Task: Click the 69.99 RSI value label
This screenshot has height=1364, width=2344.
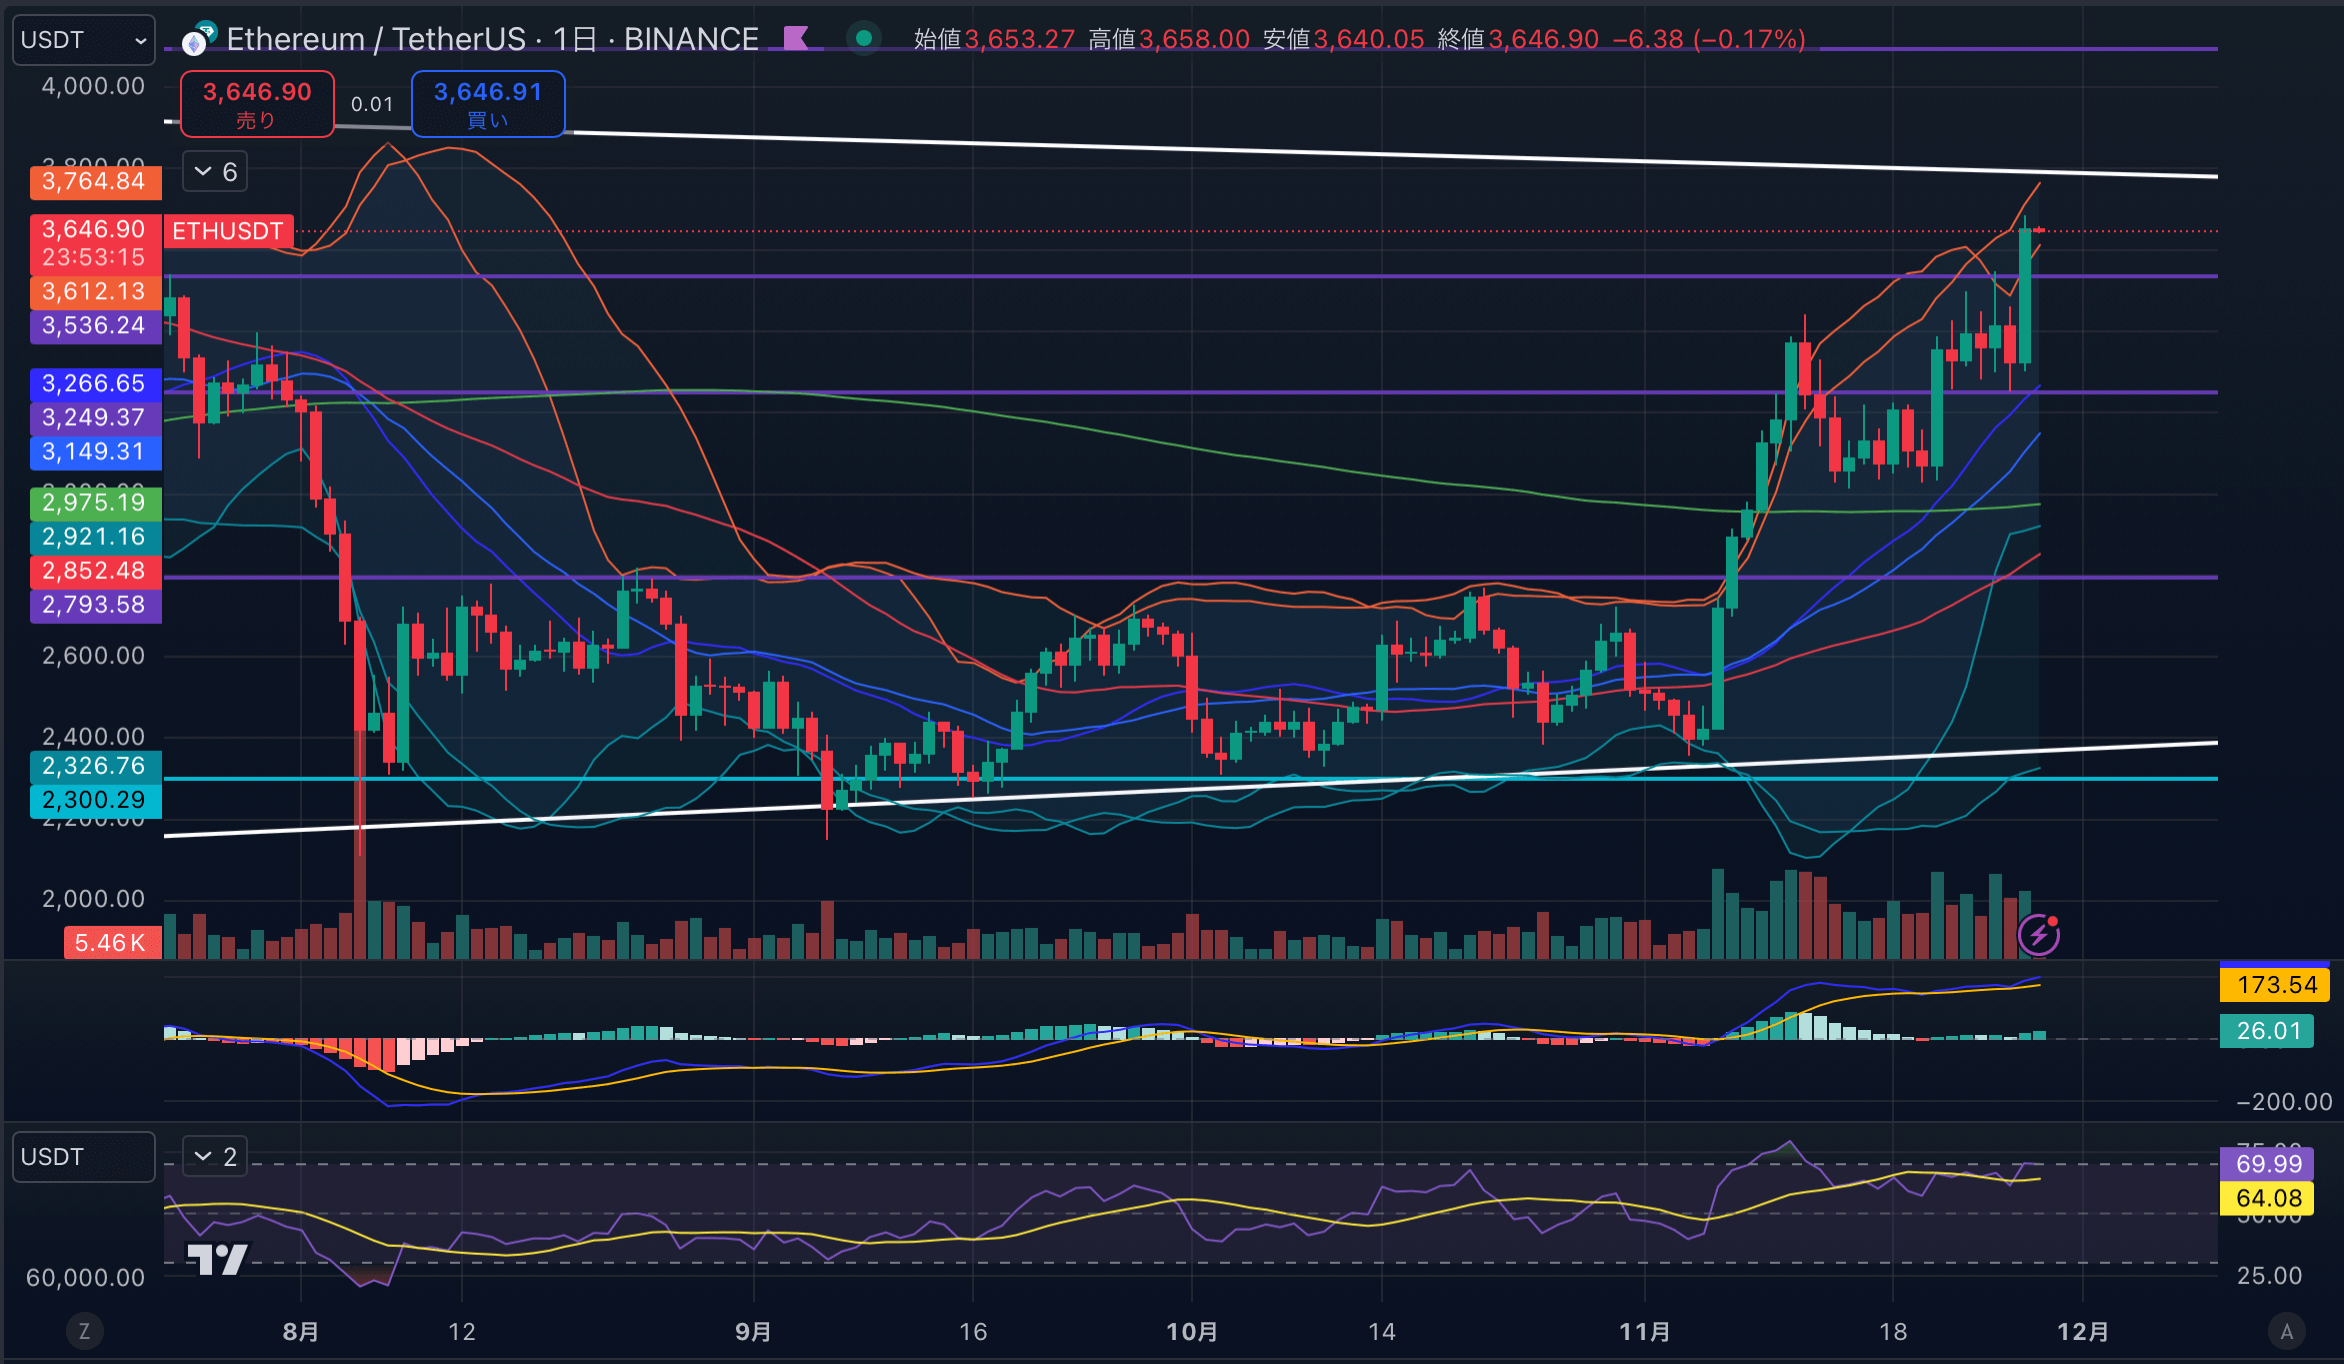Action: (x=2267, y=1164)
